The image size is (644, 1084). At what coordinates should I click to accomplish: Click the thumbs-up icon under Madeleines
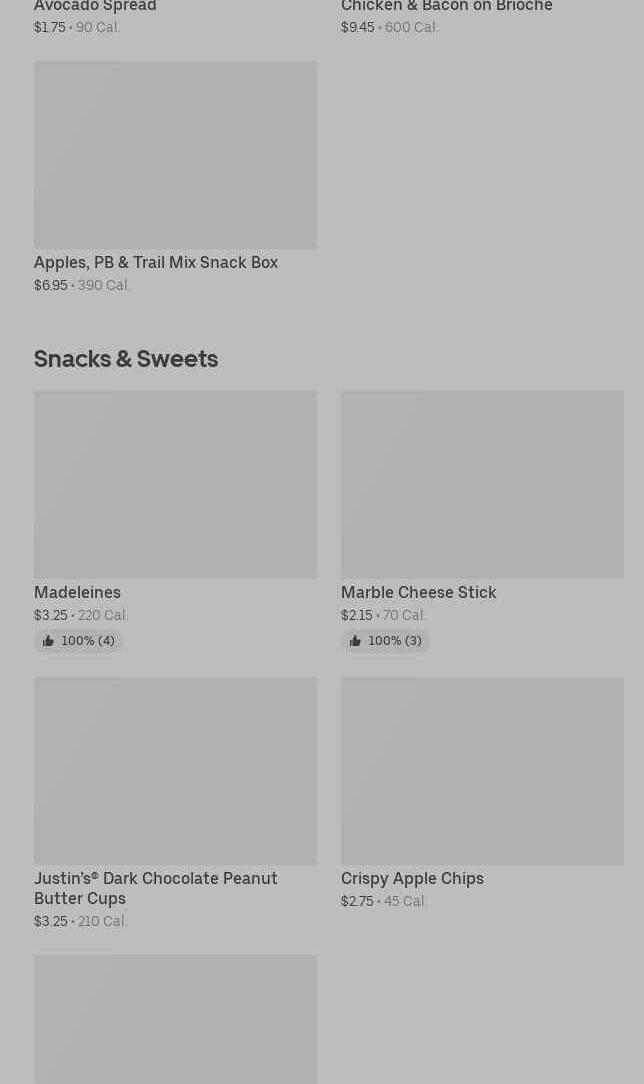[x=48, y=641]
